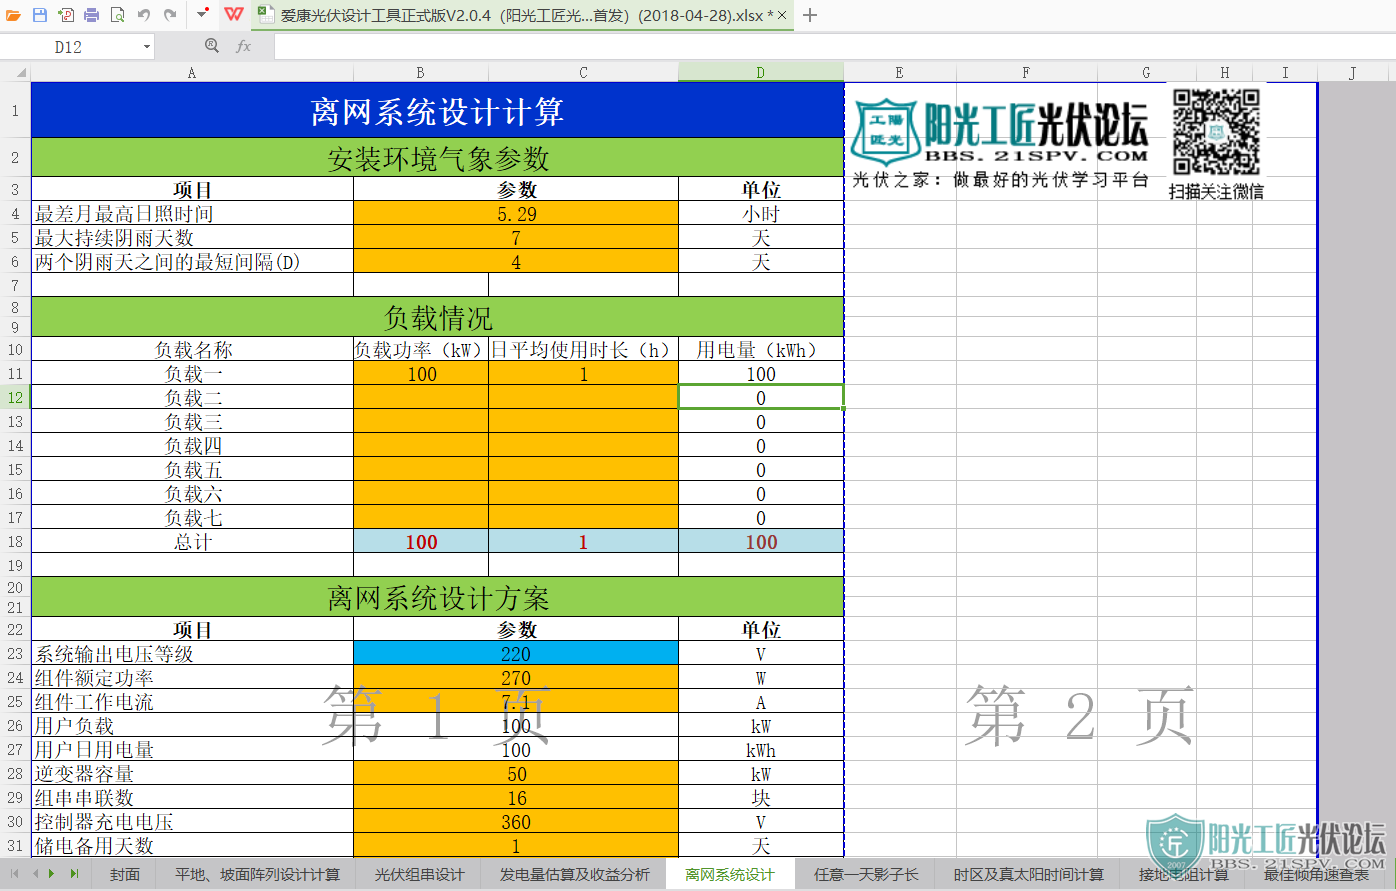The width and height of the screenshot is (1396, 891).
Task: Select the 储电备用天数 label cell
Action: pos(193,845)
